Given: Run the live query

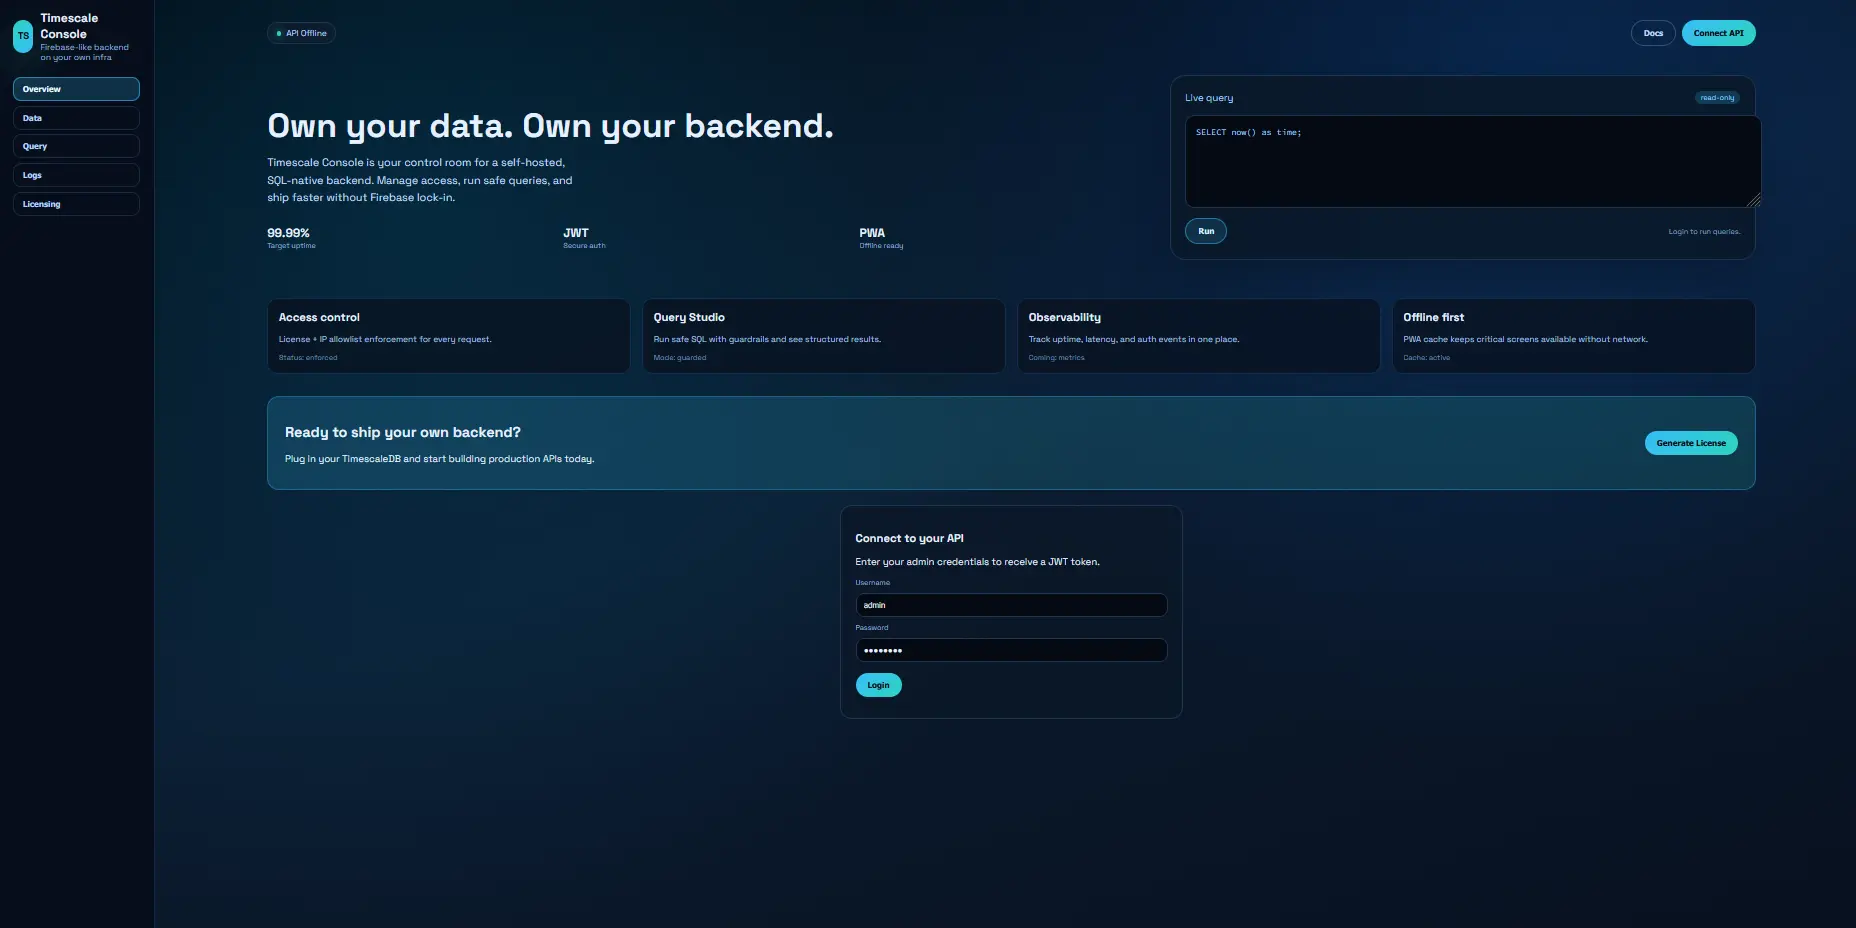Looking at the screenshot, I should [x=1205, y=231].
